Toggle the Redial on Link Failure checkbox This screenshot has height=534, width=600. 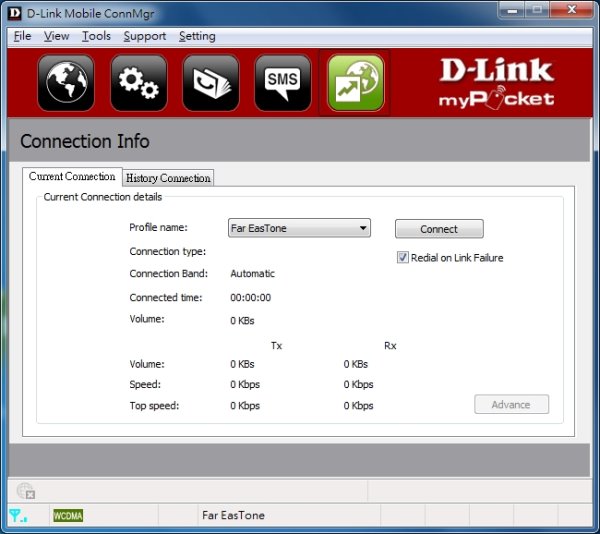[x=402, y=257]
